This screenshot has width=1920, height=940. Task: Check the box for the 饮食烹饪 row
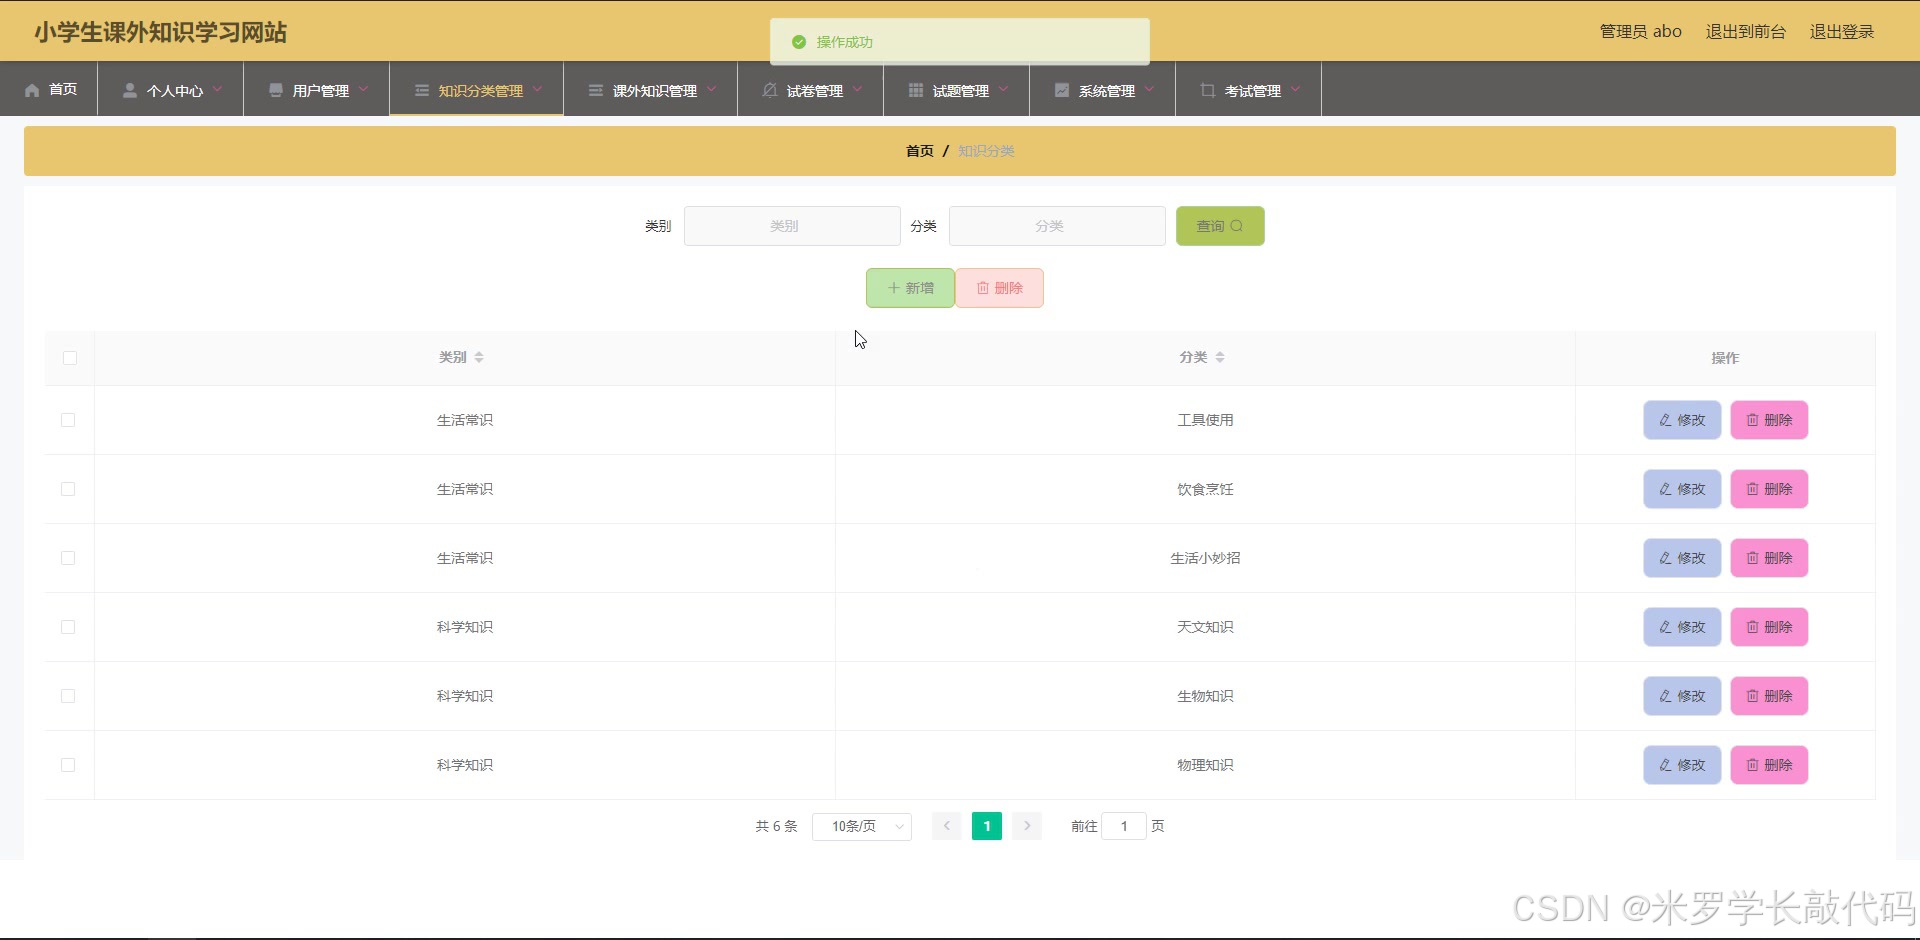(x=68, y=489)
